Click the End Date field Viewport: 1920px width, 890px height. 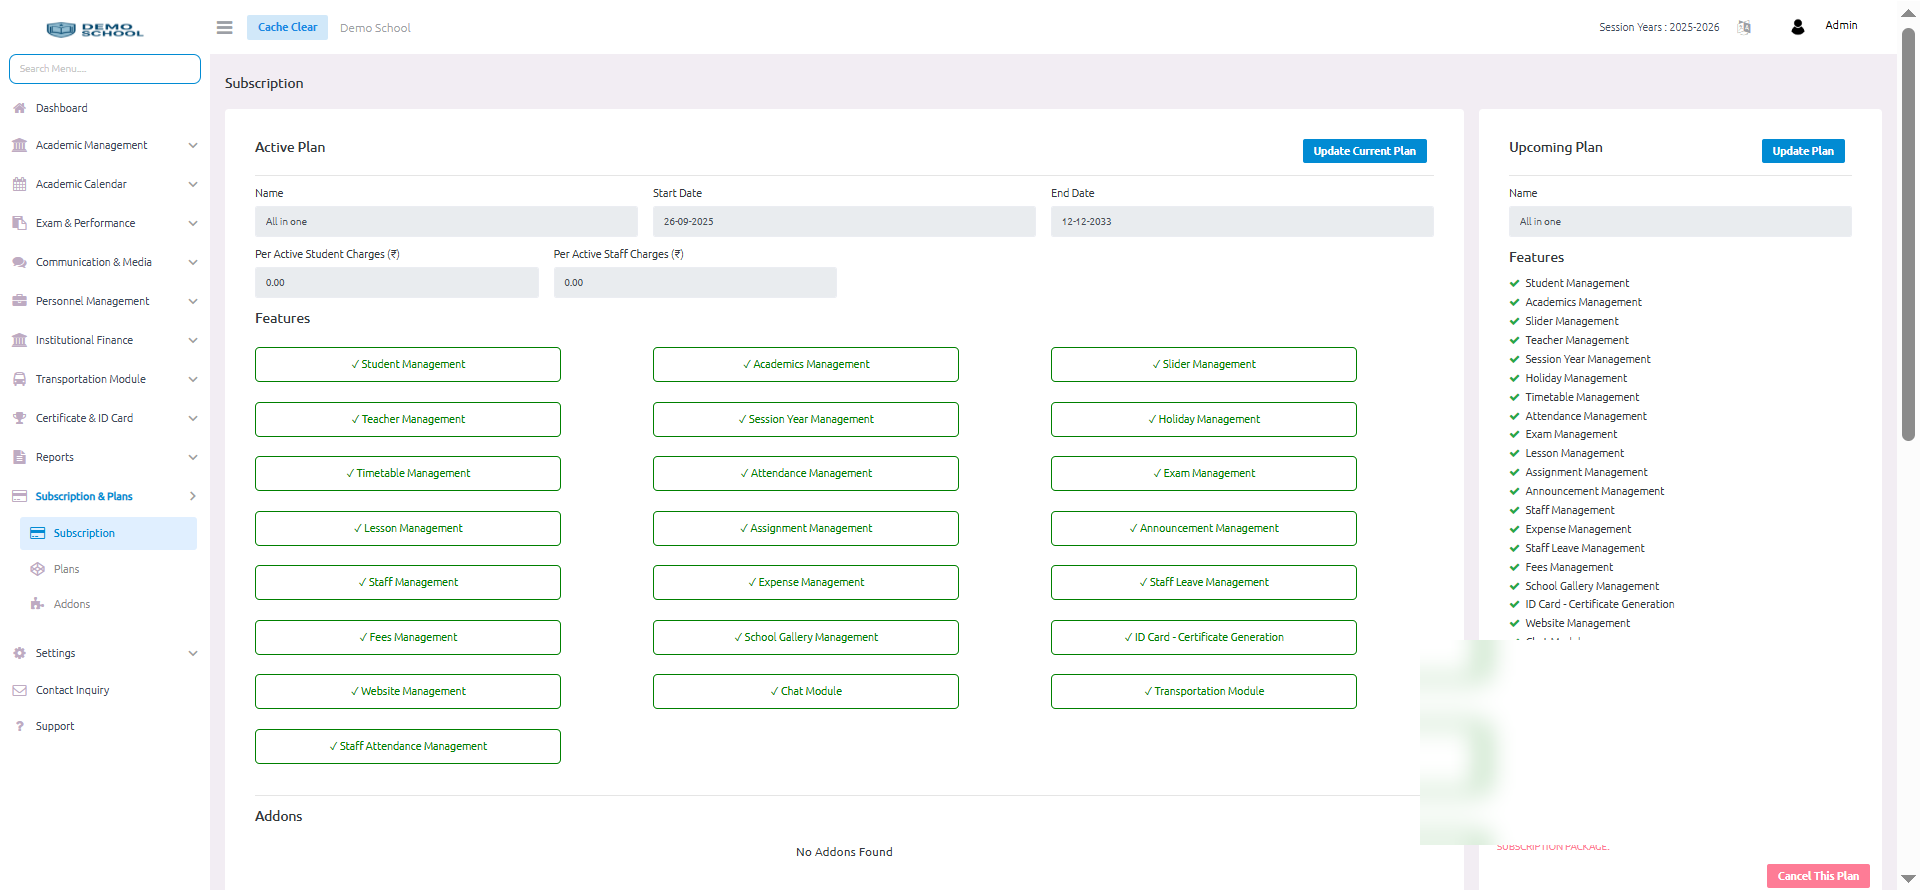point(1242,222)
